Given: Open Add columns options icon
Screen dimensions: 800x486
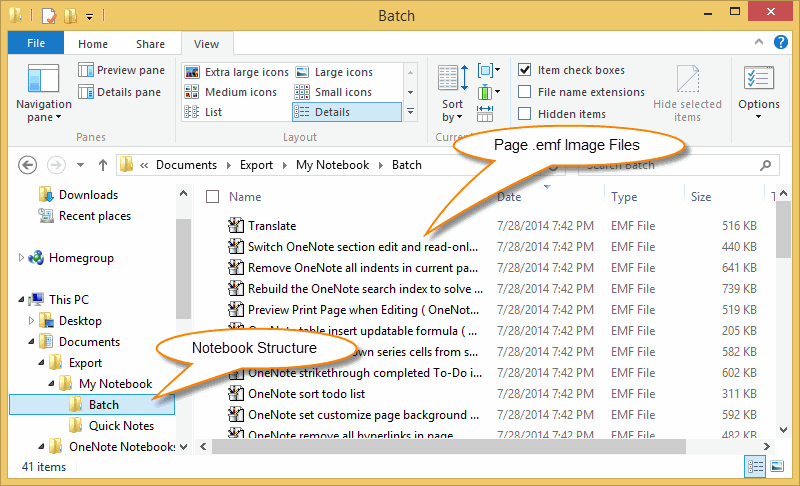Looking at the screenshot, I should pos(488,92).
